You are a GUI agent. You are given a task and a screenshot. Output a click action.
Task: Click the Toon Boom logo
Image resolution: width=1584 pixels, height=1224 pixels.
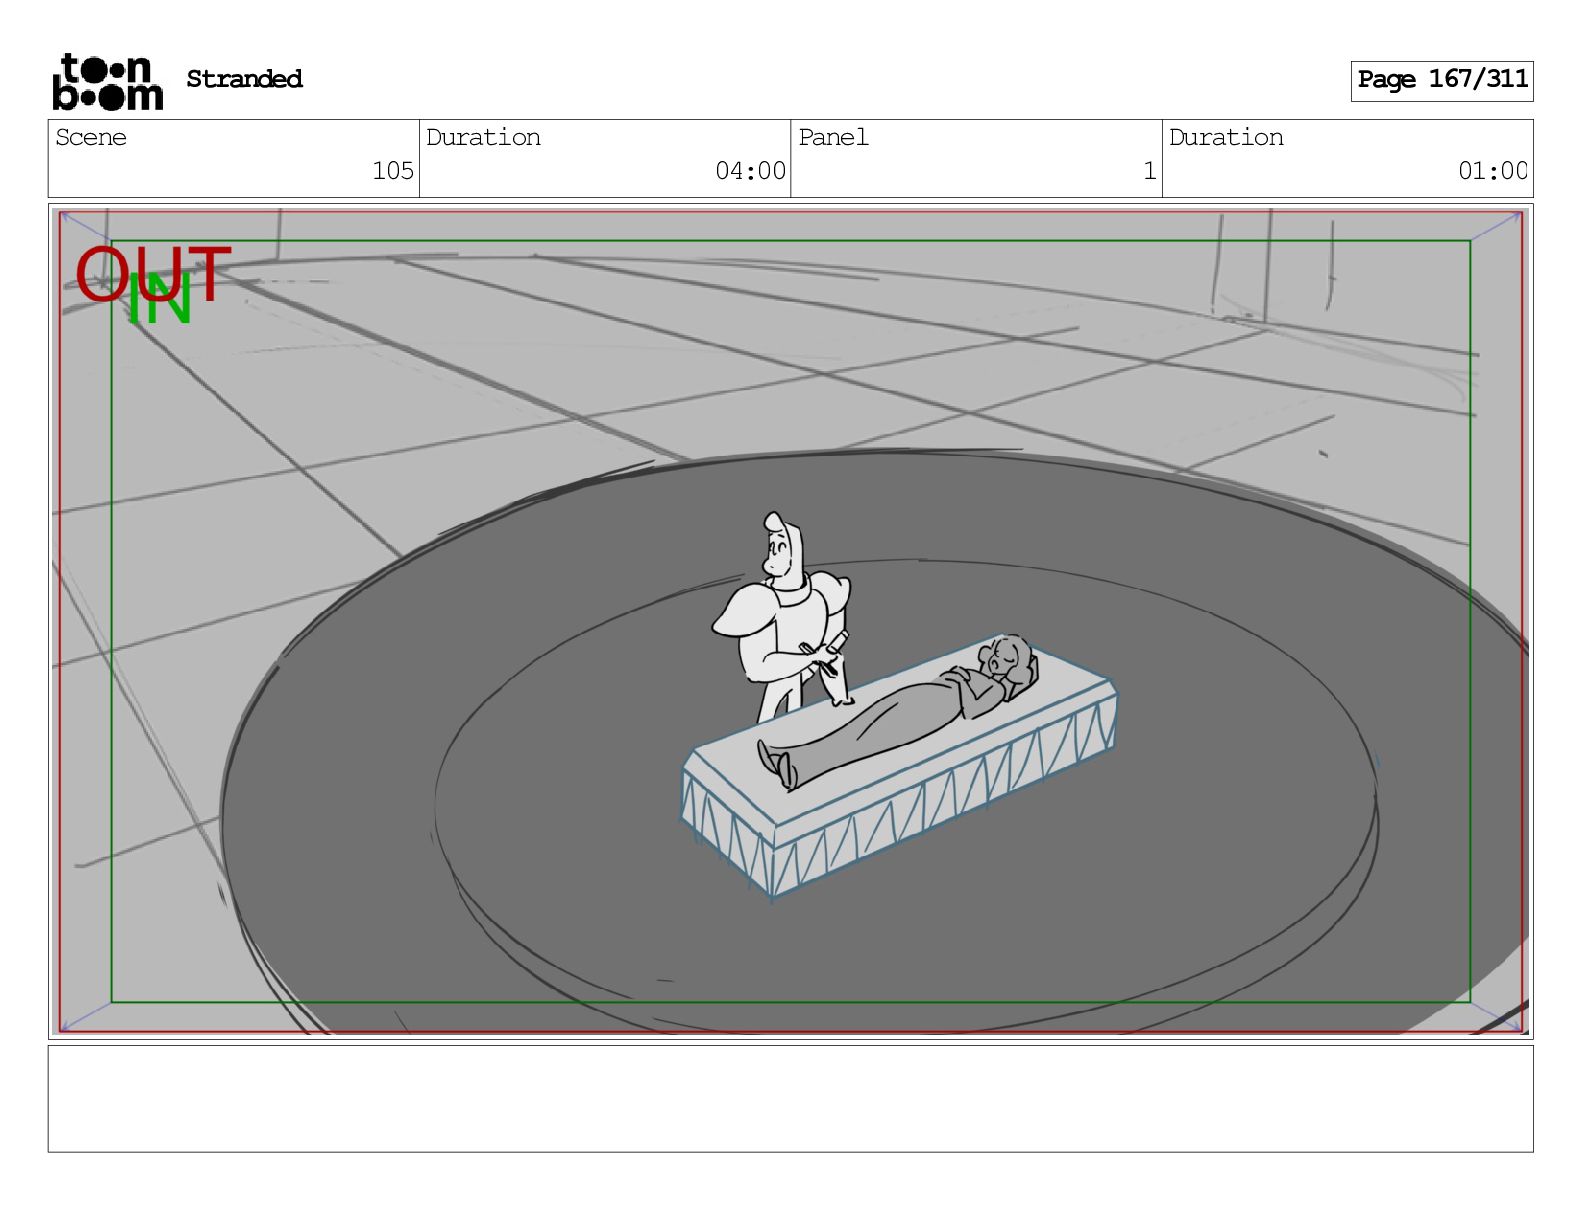107,81
